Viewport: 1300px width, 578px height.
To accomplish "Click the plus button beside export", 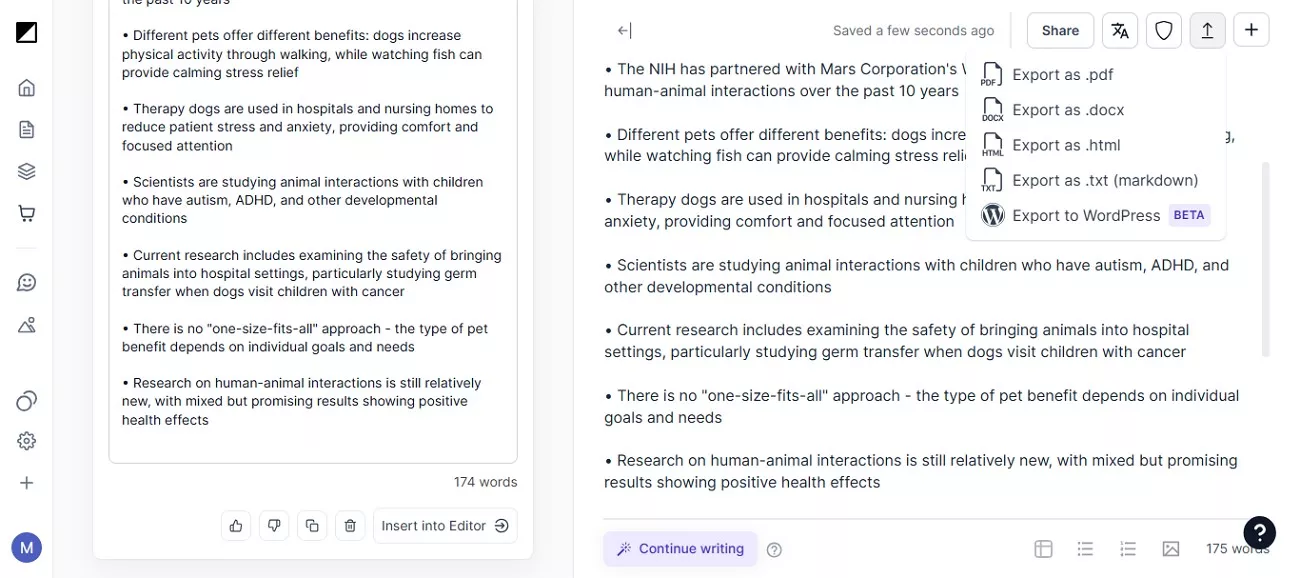I will 1251,31.
